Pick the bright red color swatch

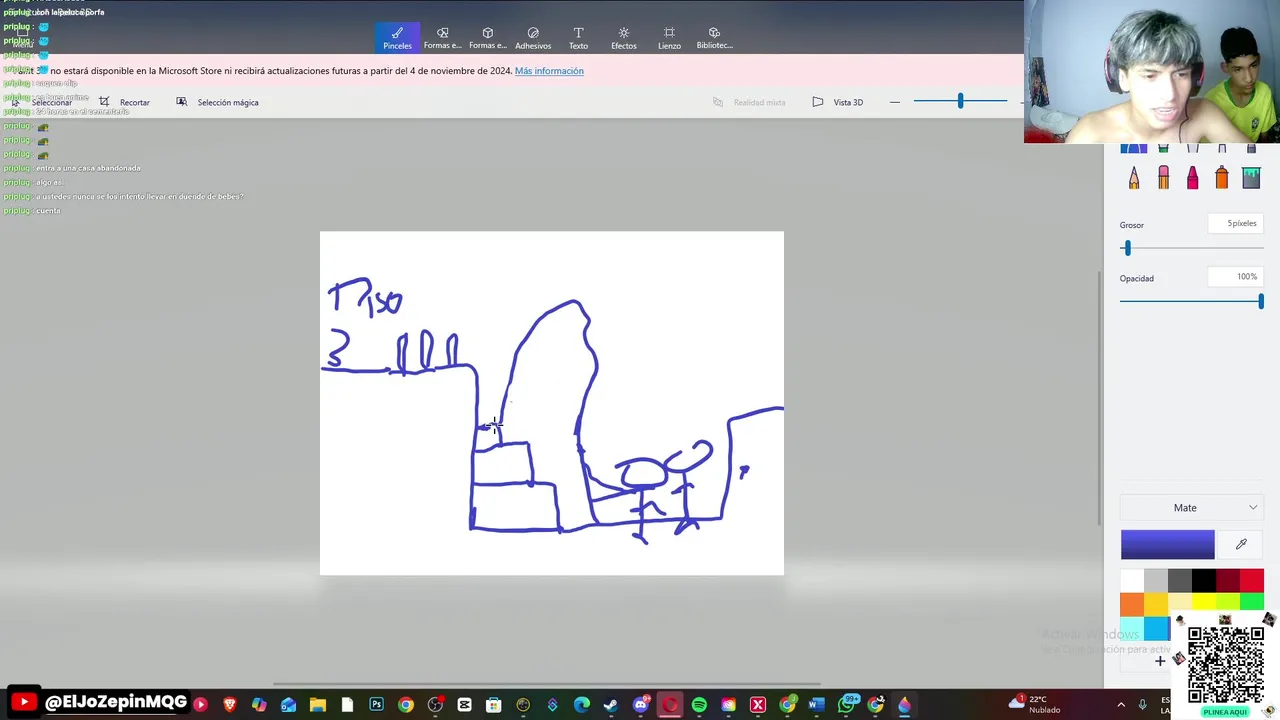point(1252,580)
